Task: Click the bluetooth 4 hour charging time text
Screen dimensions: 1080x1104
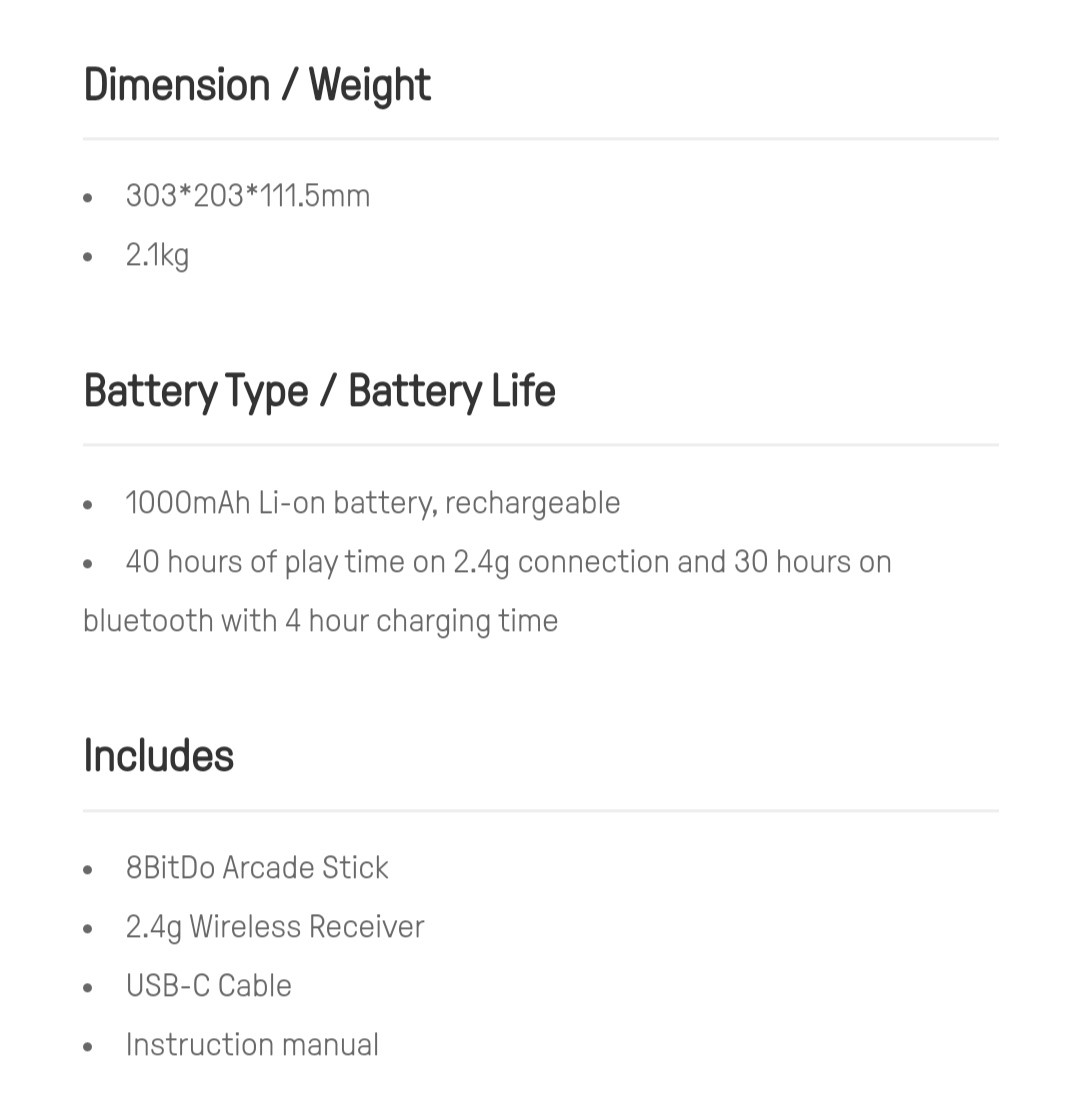Action: [x=320, y=622]
